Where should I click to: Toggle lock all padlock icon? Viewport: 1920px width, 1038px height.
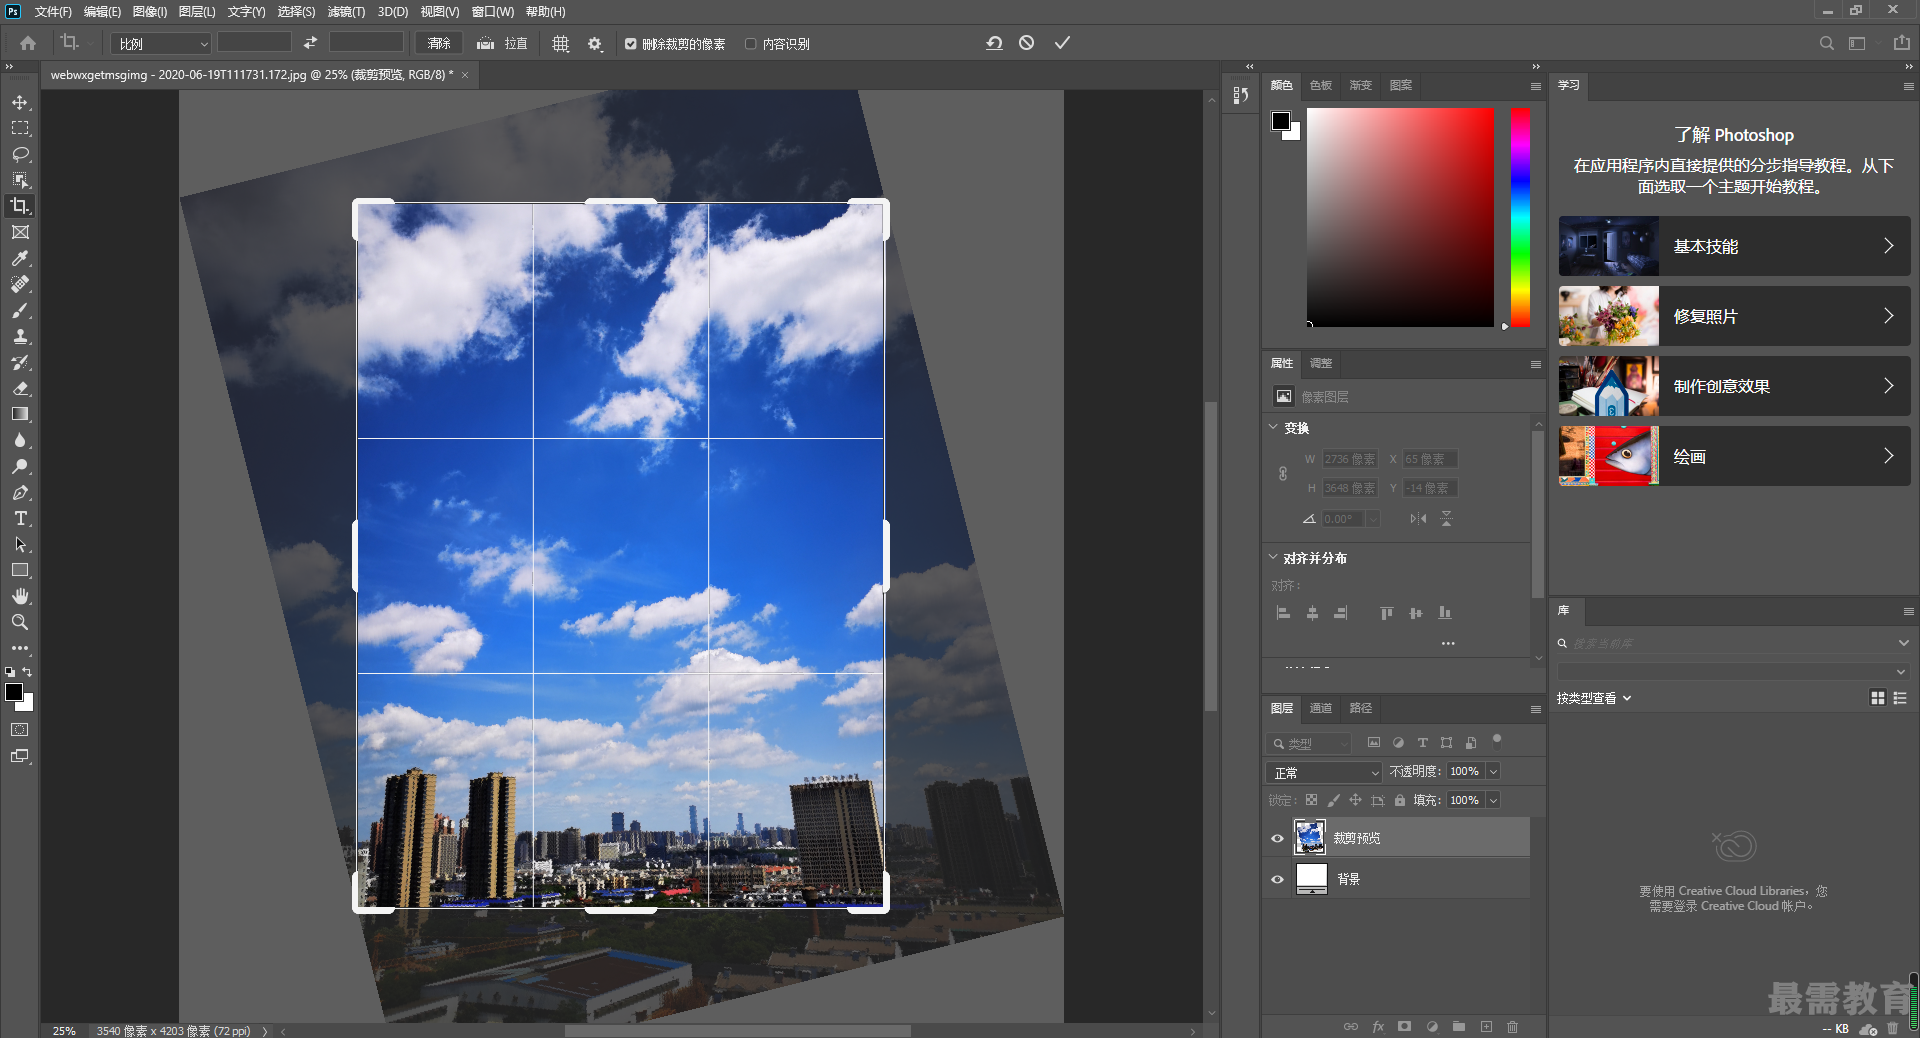tap(1400, 800)
